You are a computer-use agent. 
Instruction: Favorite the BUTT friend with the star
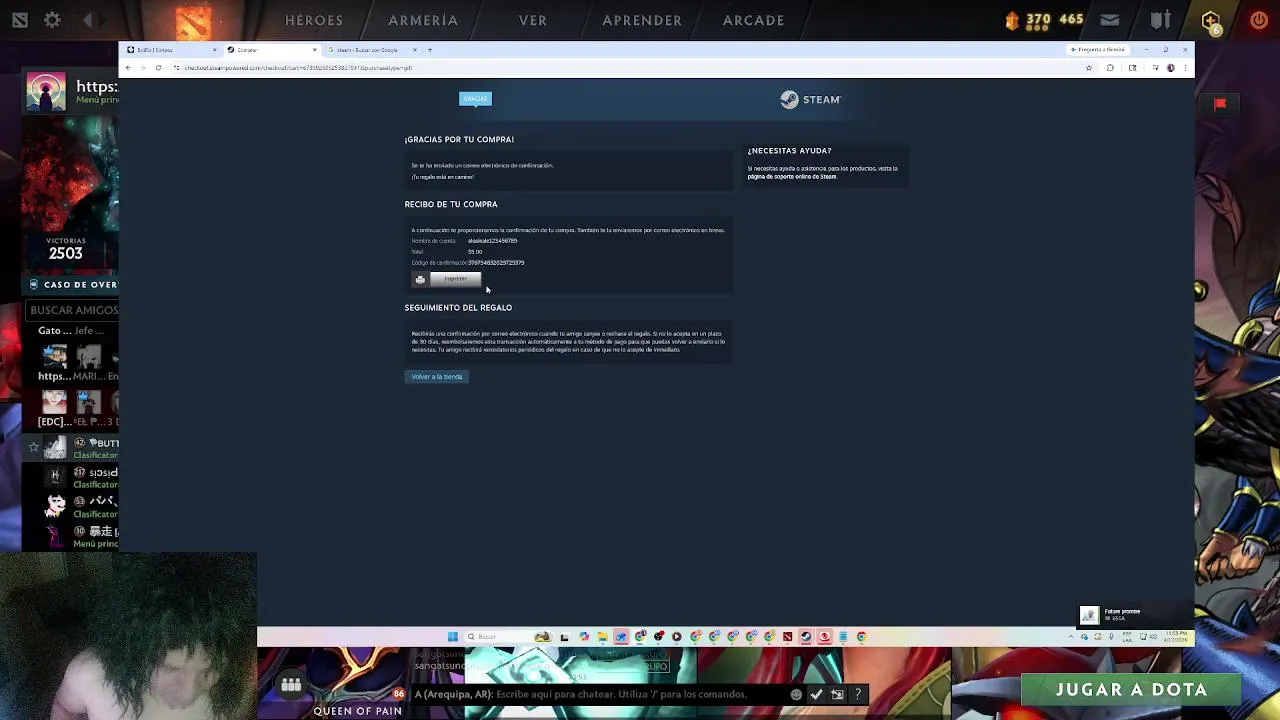(33, 447)
